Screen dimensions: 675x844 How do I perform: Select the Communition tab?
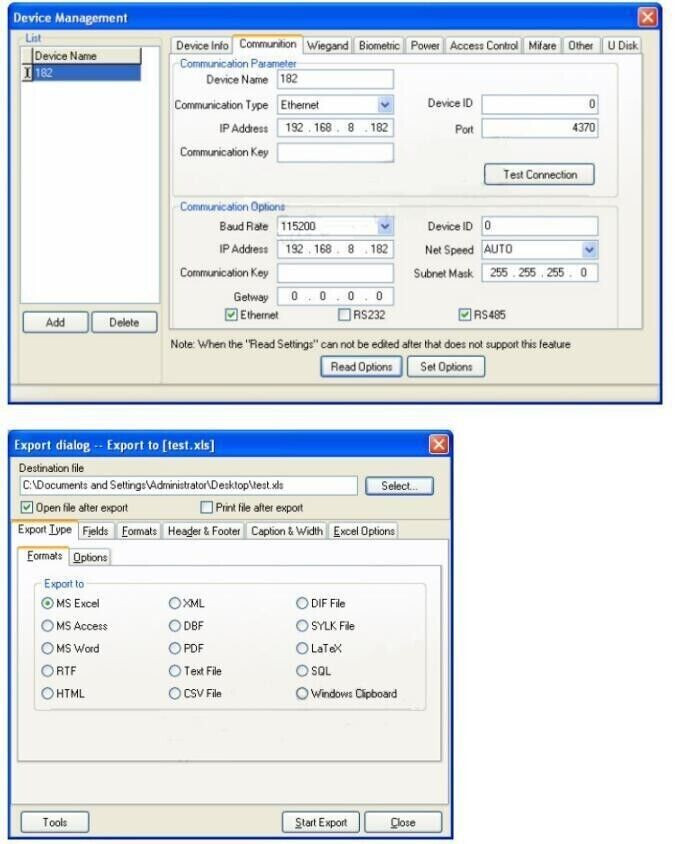coord(268,44)
